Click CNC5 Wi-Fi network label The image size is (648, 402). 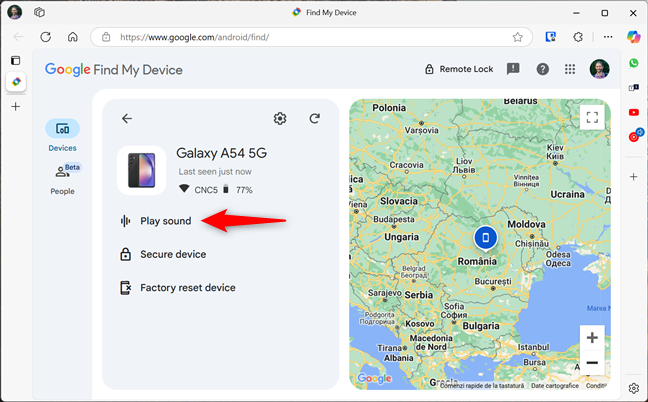pyautogui.click(x=206, y=190)
